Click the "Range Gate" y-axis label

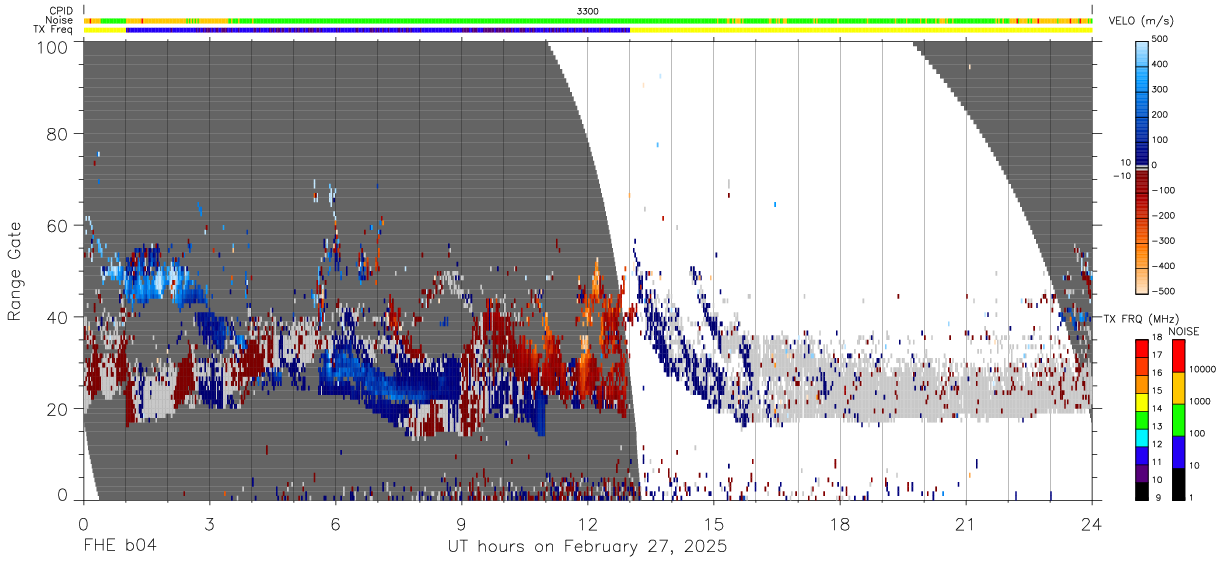[15, 272]
